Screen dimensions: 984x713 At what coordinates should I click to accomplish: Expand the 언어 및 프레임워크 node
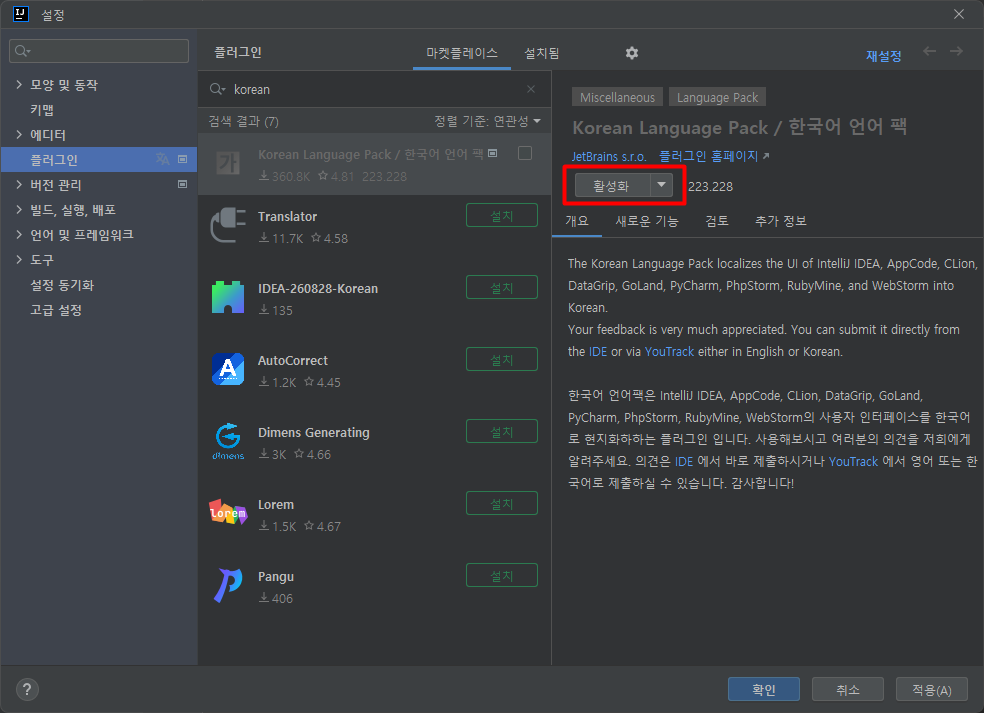[19, 235]
